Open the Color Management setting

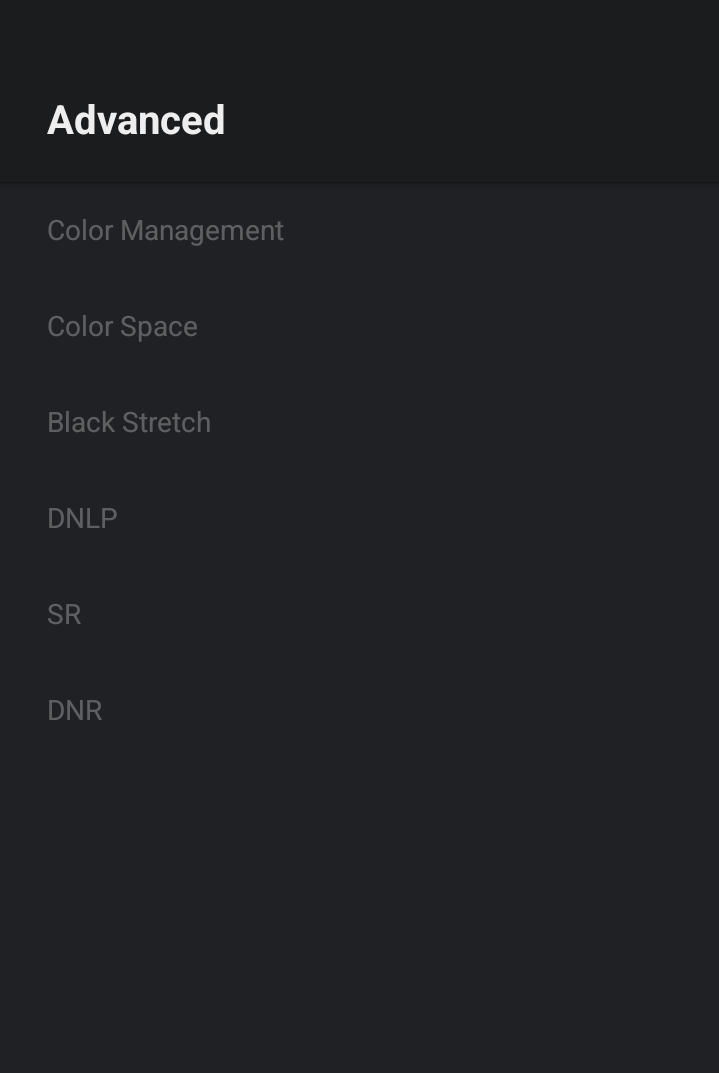(165, 231)
